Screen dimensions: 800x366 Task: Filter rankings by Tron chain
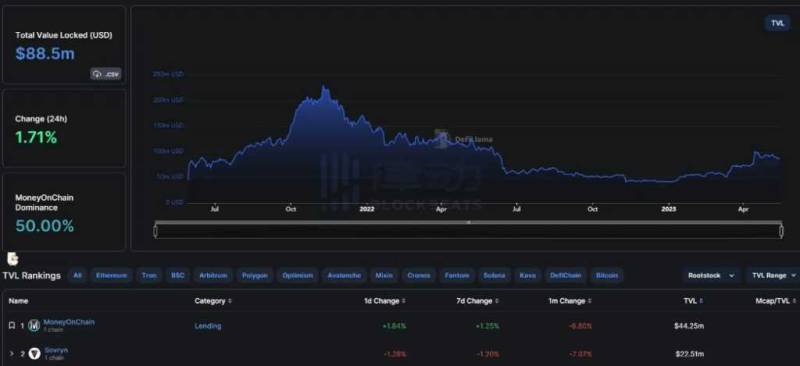pos(149,275)
